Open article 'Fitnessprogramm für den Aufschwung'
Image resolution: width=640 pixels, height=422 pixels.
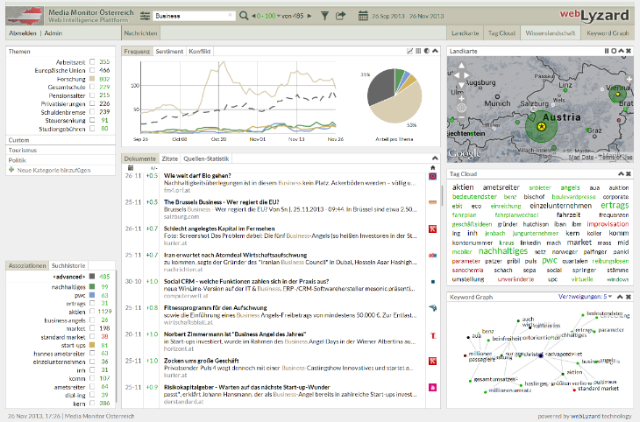pyautogui.click(x=216, y=308)
